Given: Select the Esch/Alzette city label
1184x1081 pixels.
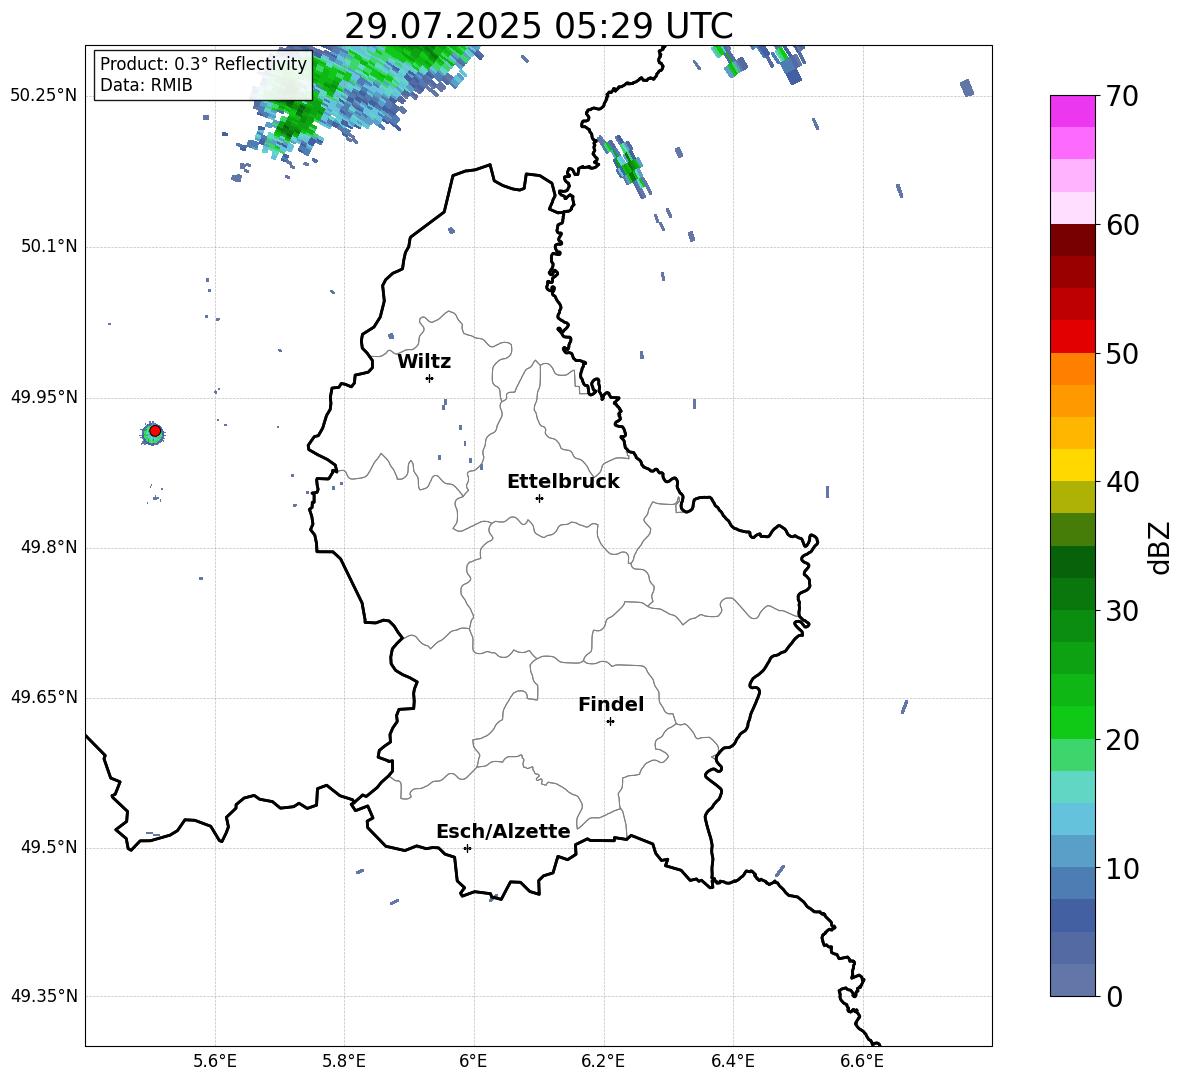Looking at the screenshot, I should pos(503,831).
